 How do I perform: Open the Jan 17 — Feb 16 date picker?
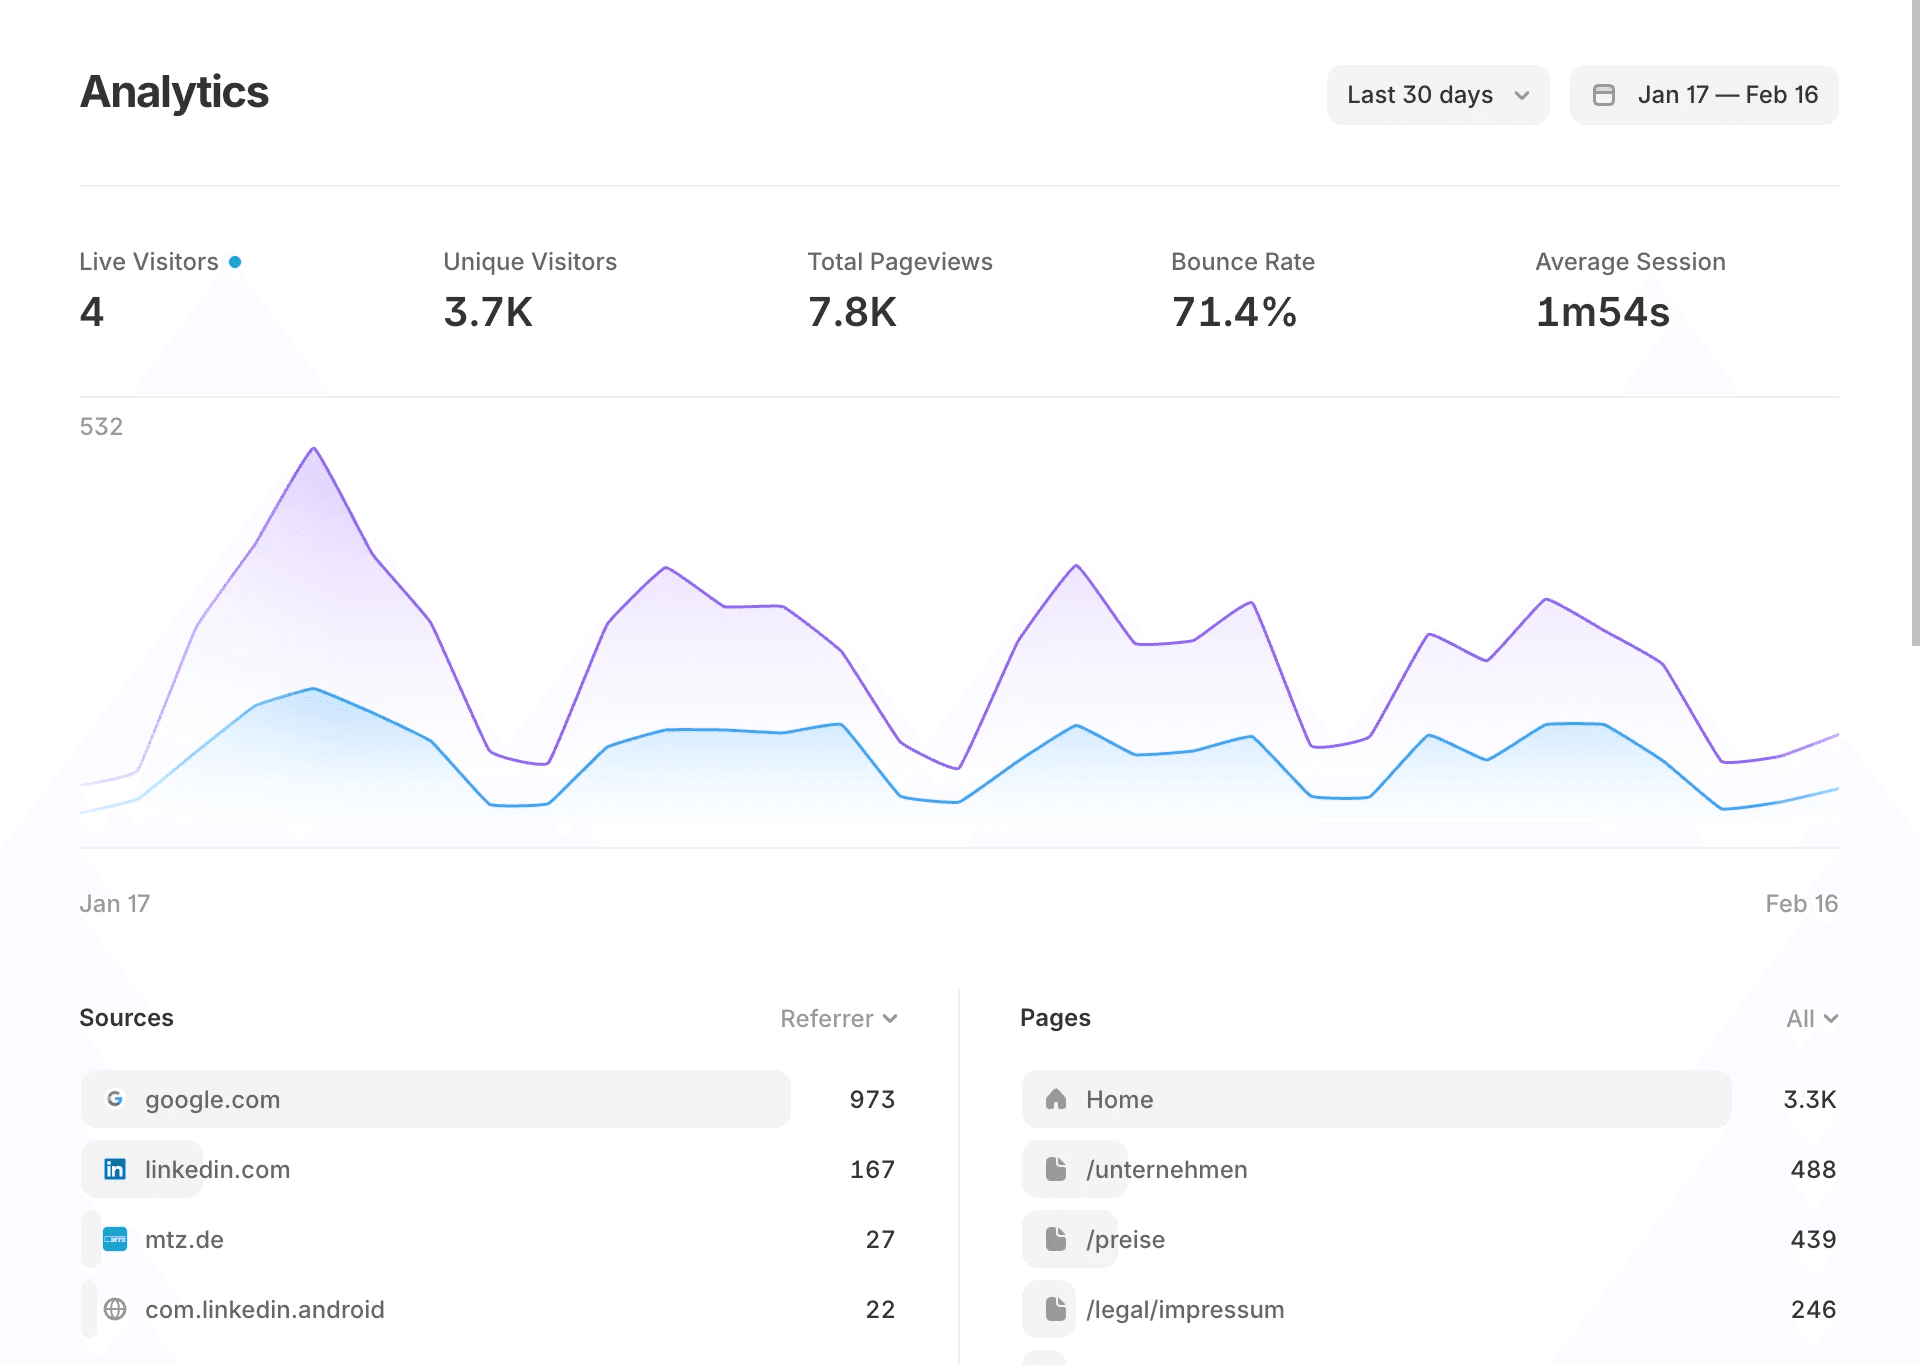(1726, 95)
